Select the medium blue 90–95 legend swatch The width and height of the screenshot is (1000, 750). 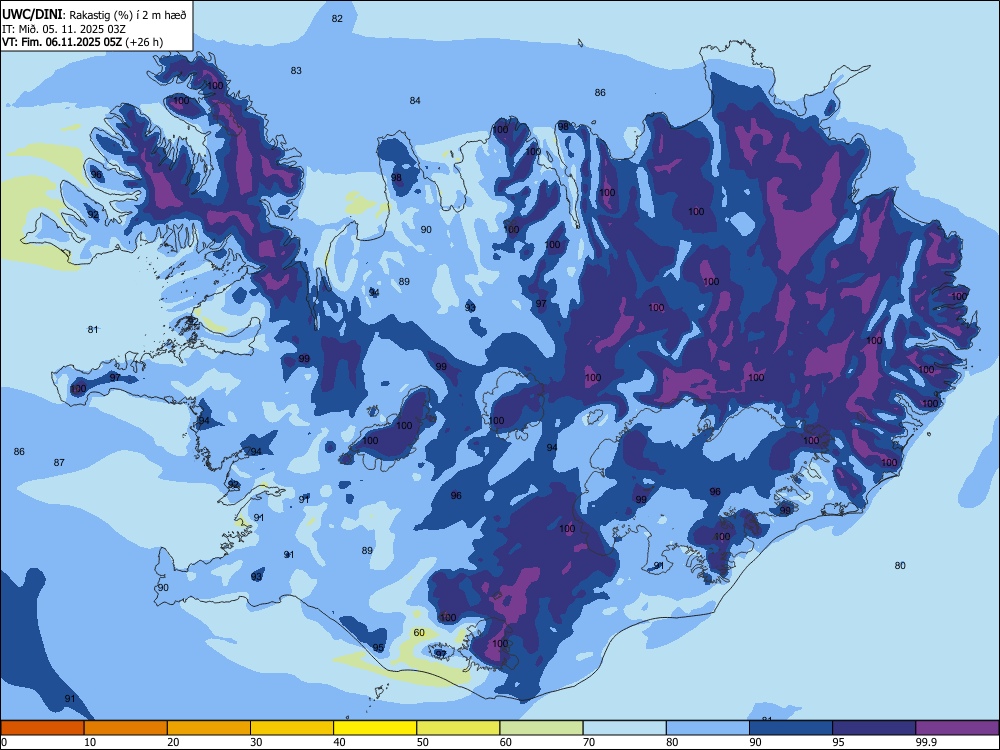click(791, 728)
